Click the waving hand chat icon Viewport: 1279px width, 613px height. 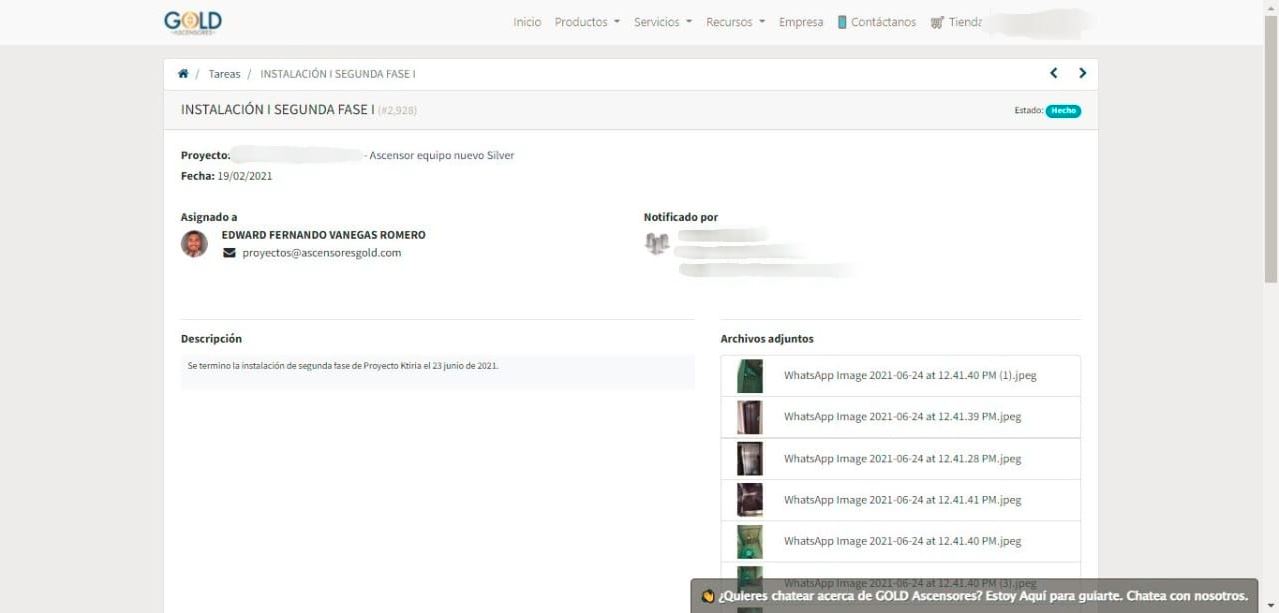[708, 596]
